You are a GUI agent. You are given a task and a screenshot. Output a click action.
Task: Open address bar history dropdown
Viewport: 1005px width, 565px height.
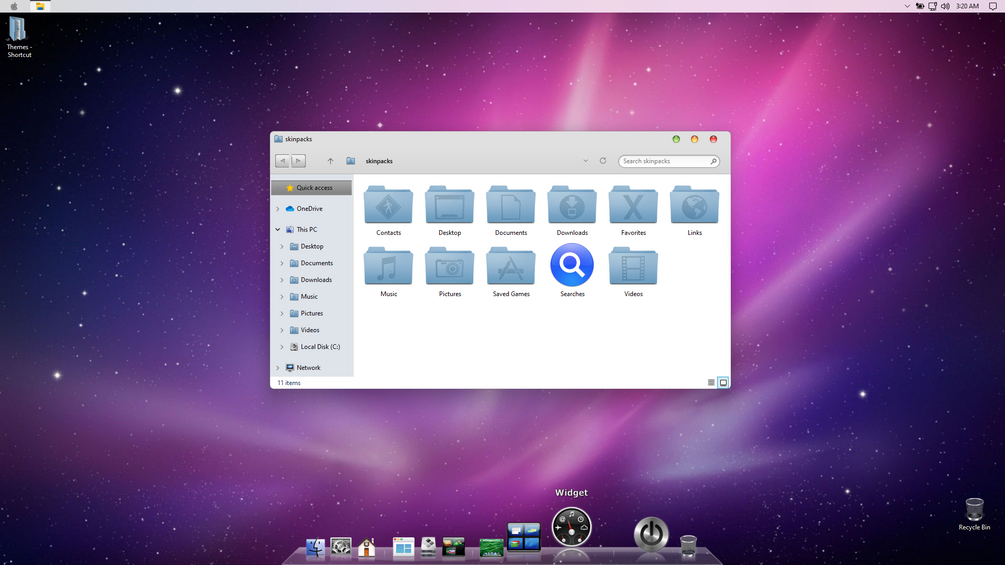pyautogui.click(x=585, y=161)
